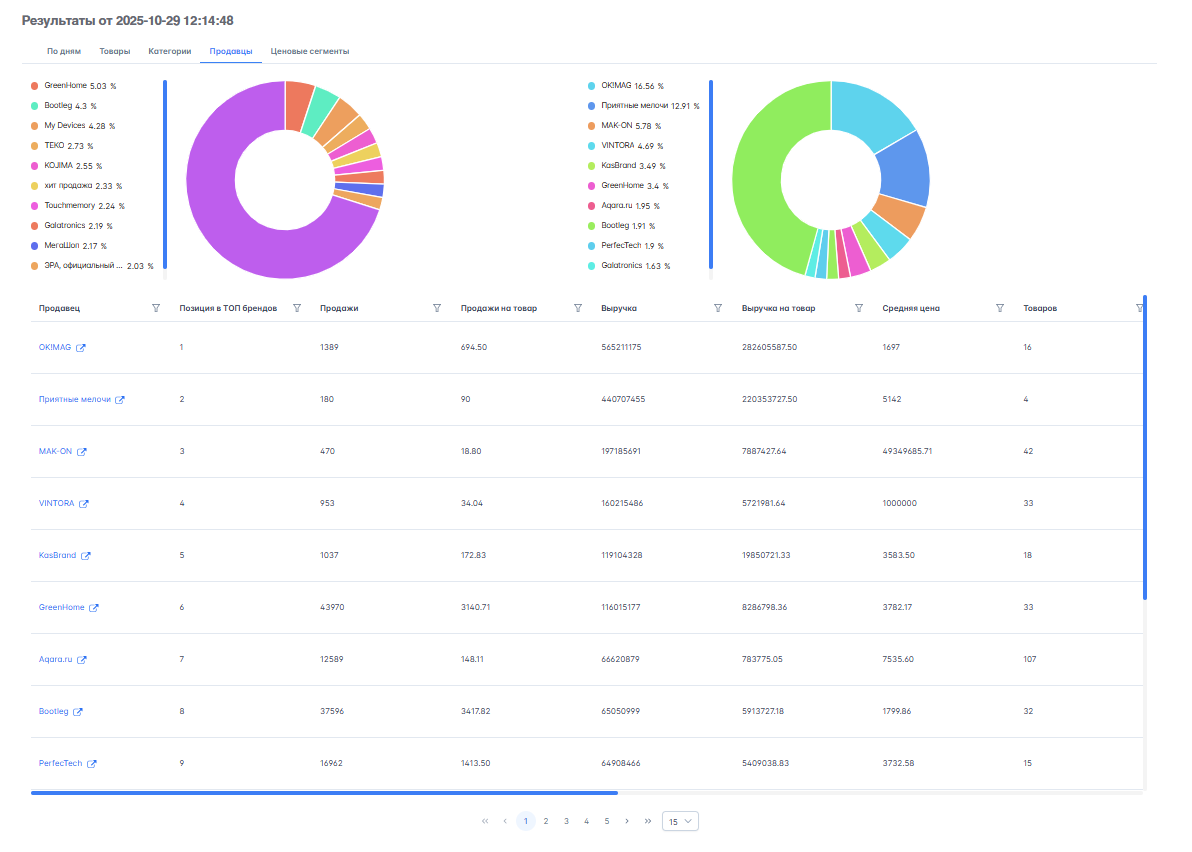Open filter for Продажи column
The height and width of the screenshot is (852, 1192).
[x=437, y=308]
